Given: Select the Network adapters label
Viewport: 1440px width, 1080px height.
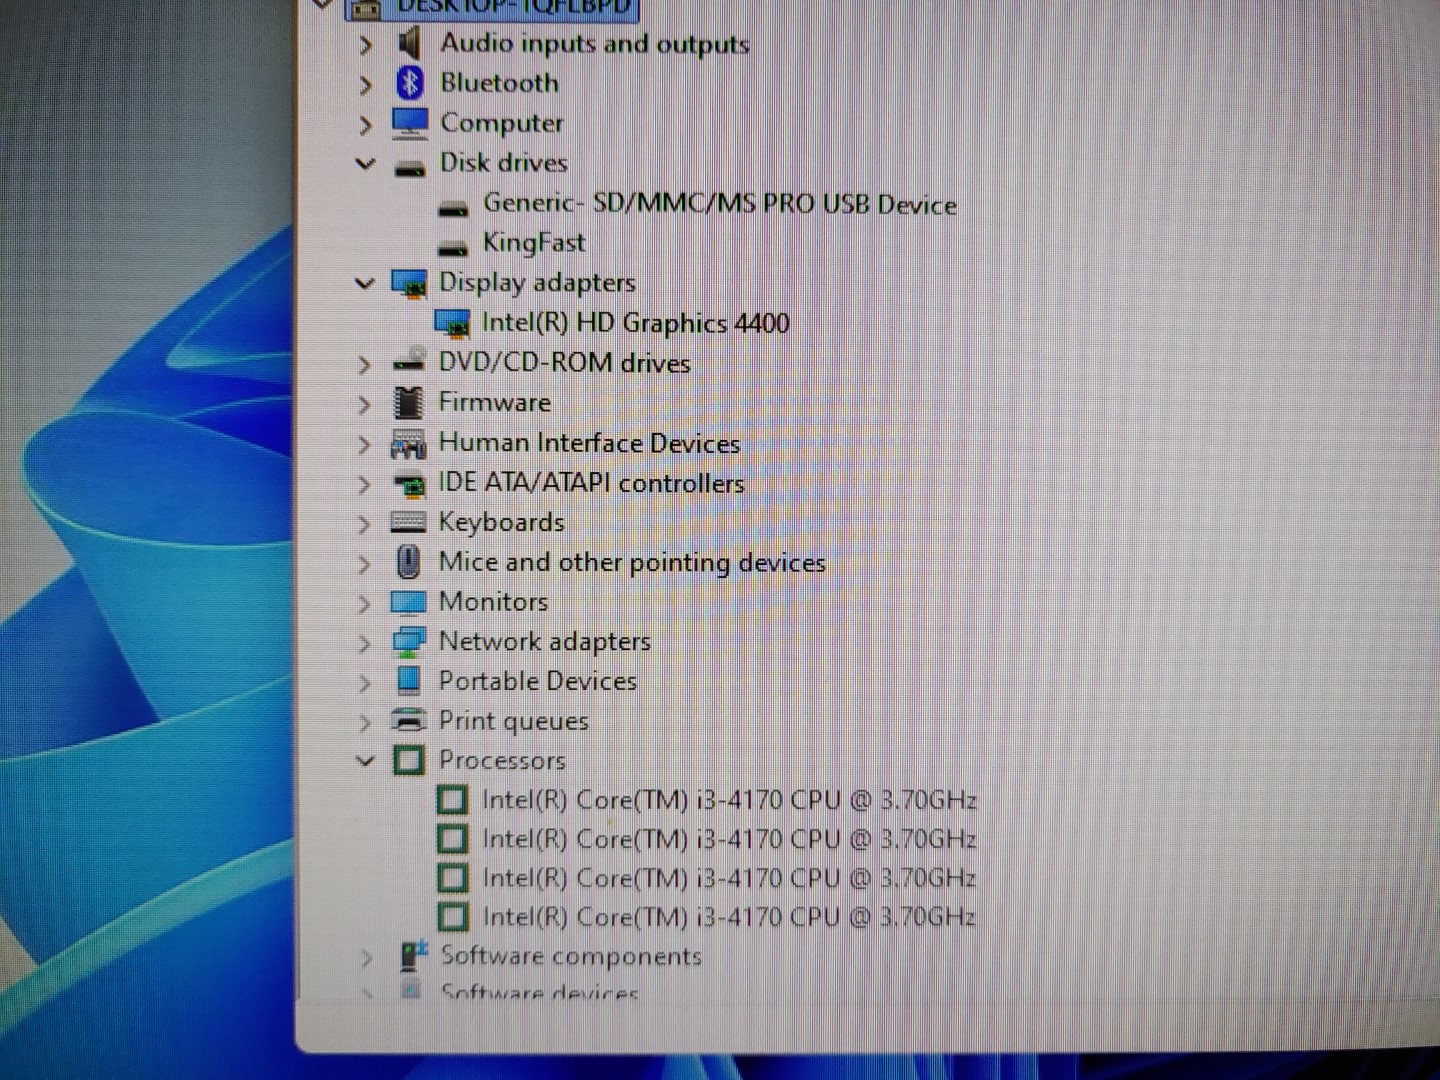Looking at the screenshot, I should (x=545, y=642).
